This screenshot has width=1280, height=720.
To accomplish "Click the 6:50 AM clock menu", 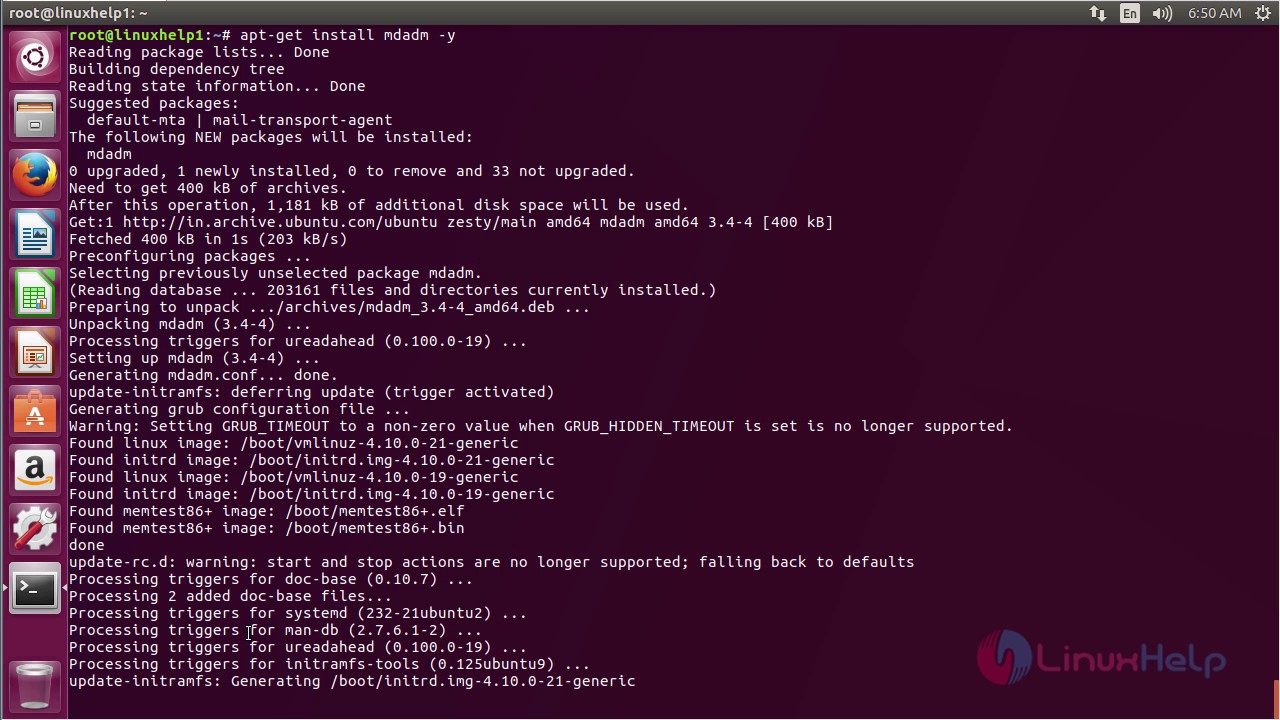I will click(1214, 13).
